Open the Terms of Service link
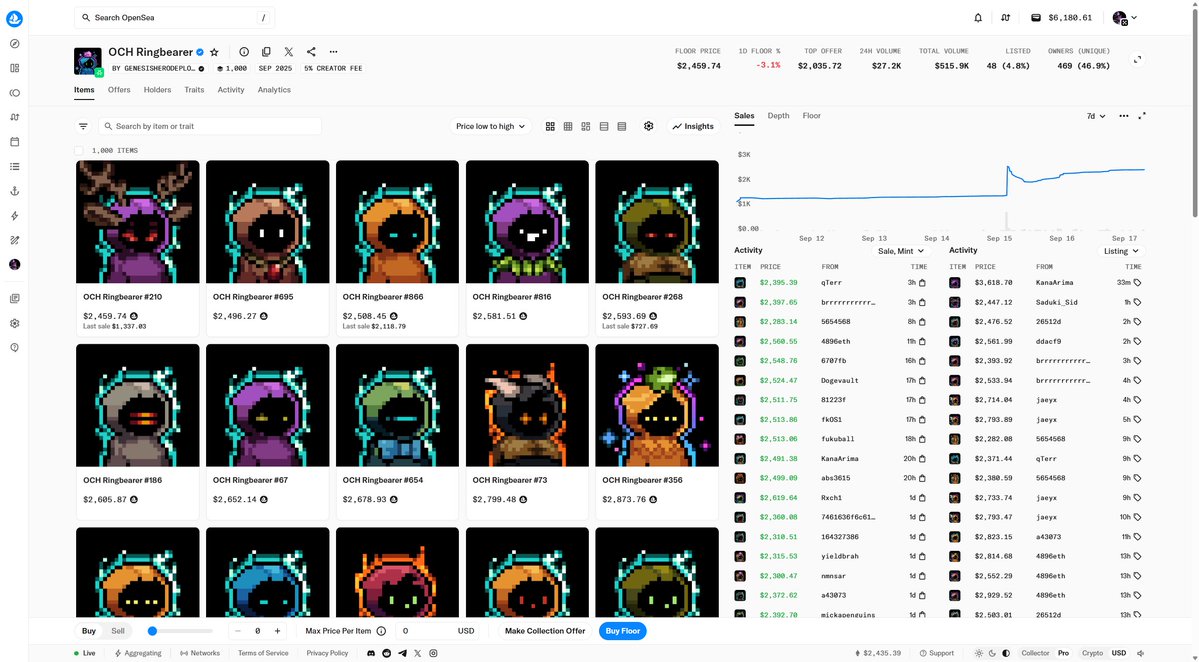The height and width of the screenshot is (662, 1199). (263, 654)
